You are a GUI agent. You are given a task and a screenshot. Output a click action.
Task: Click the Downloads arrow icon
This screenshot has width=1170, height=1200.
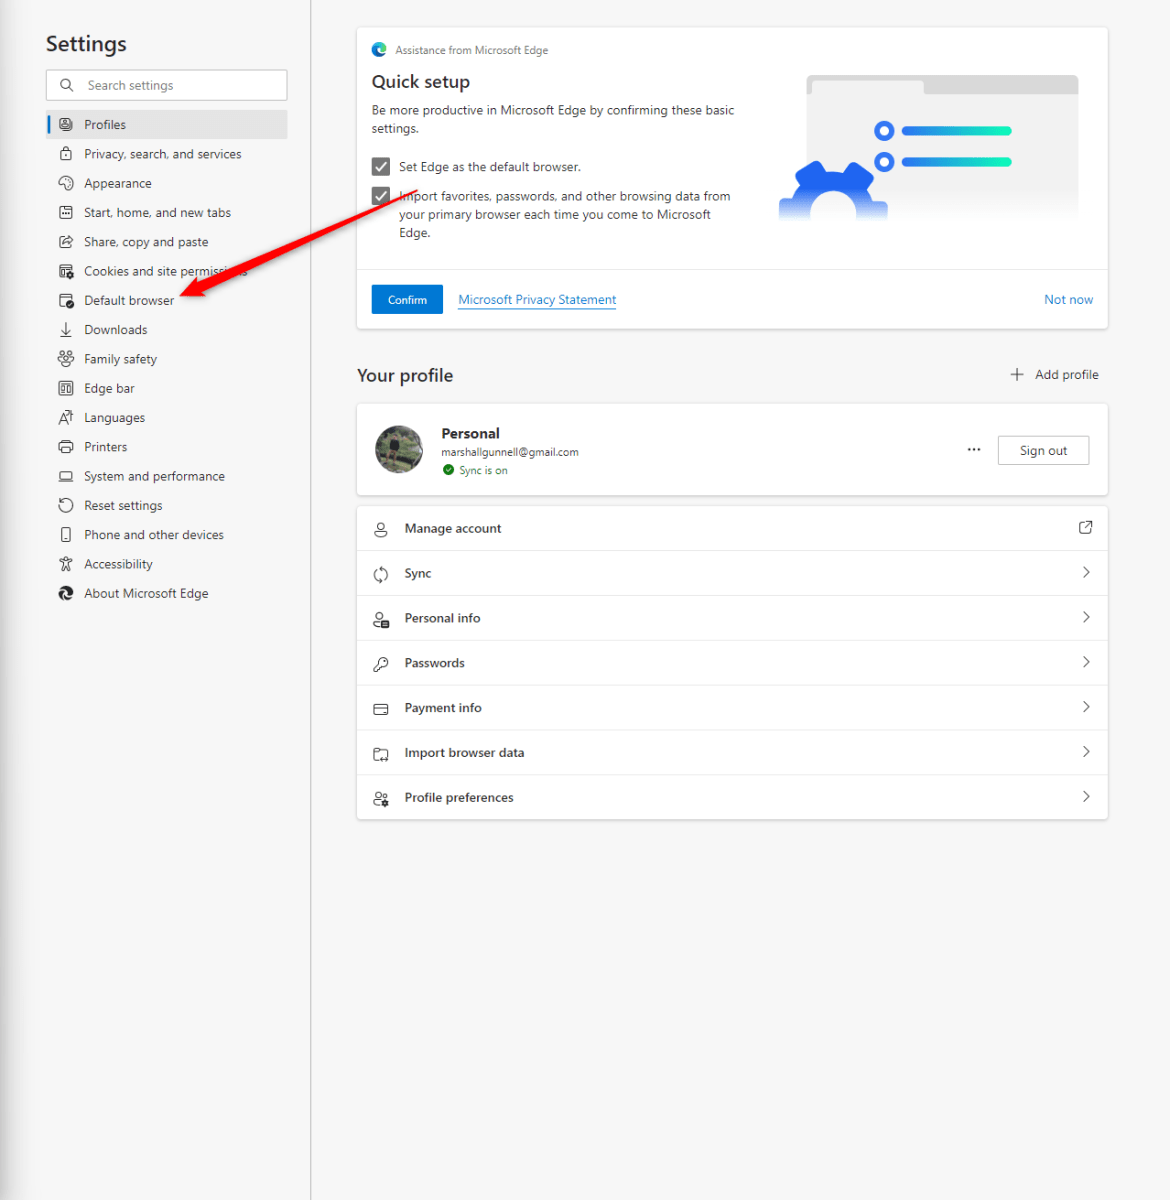(x=66, y=330)
